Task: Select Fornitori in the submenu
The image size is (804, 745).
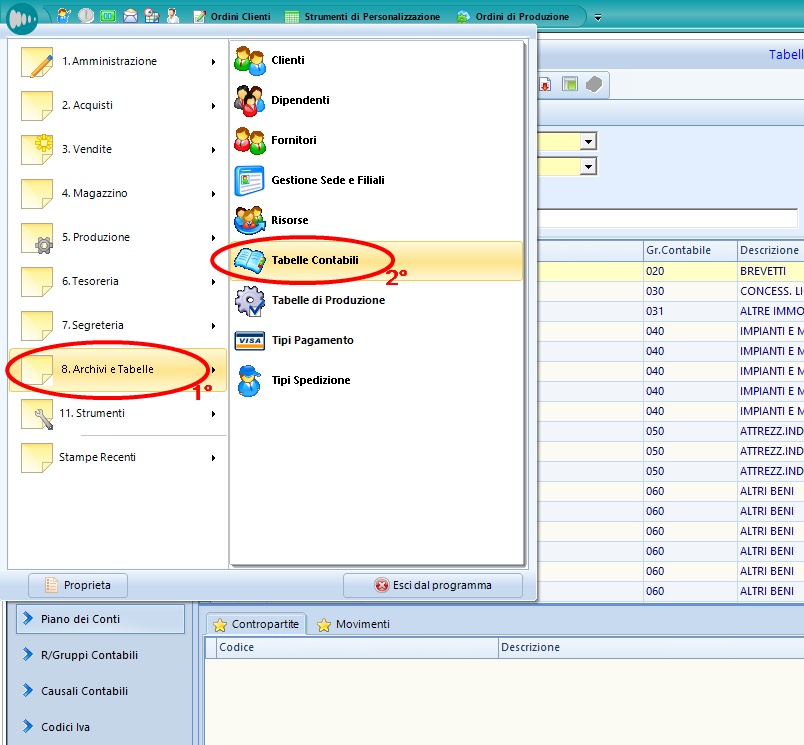Action: pos(293,140)
